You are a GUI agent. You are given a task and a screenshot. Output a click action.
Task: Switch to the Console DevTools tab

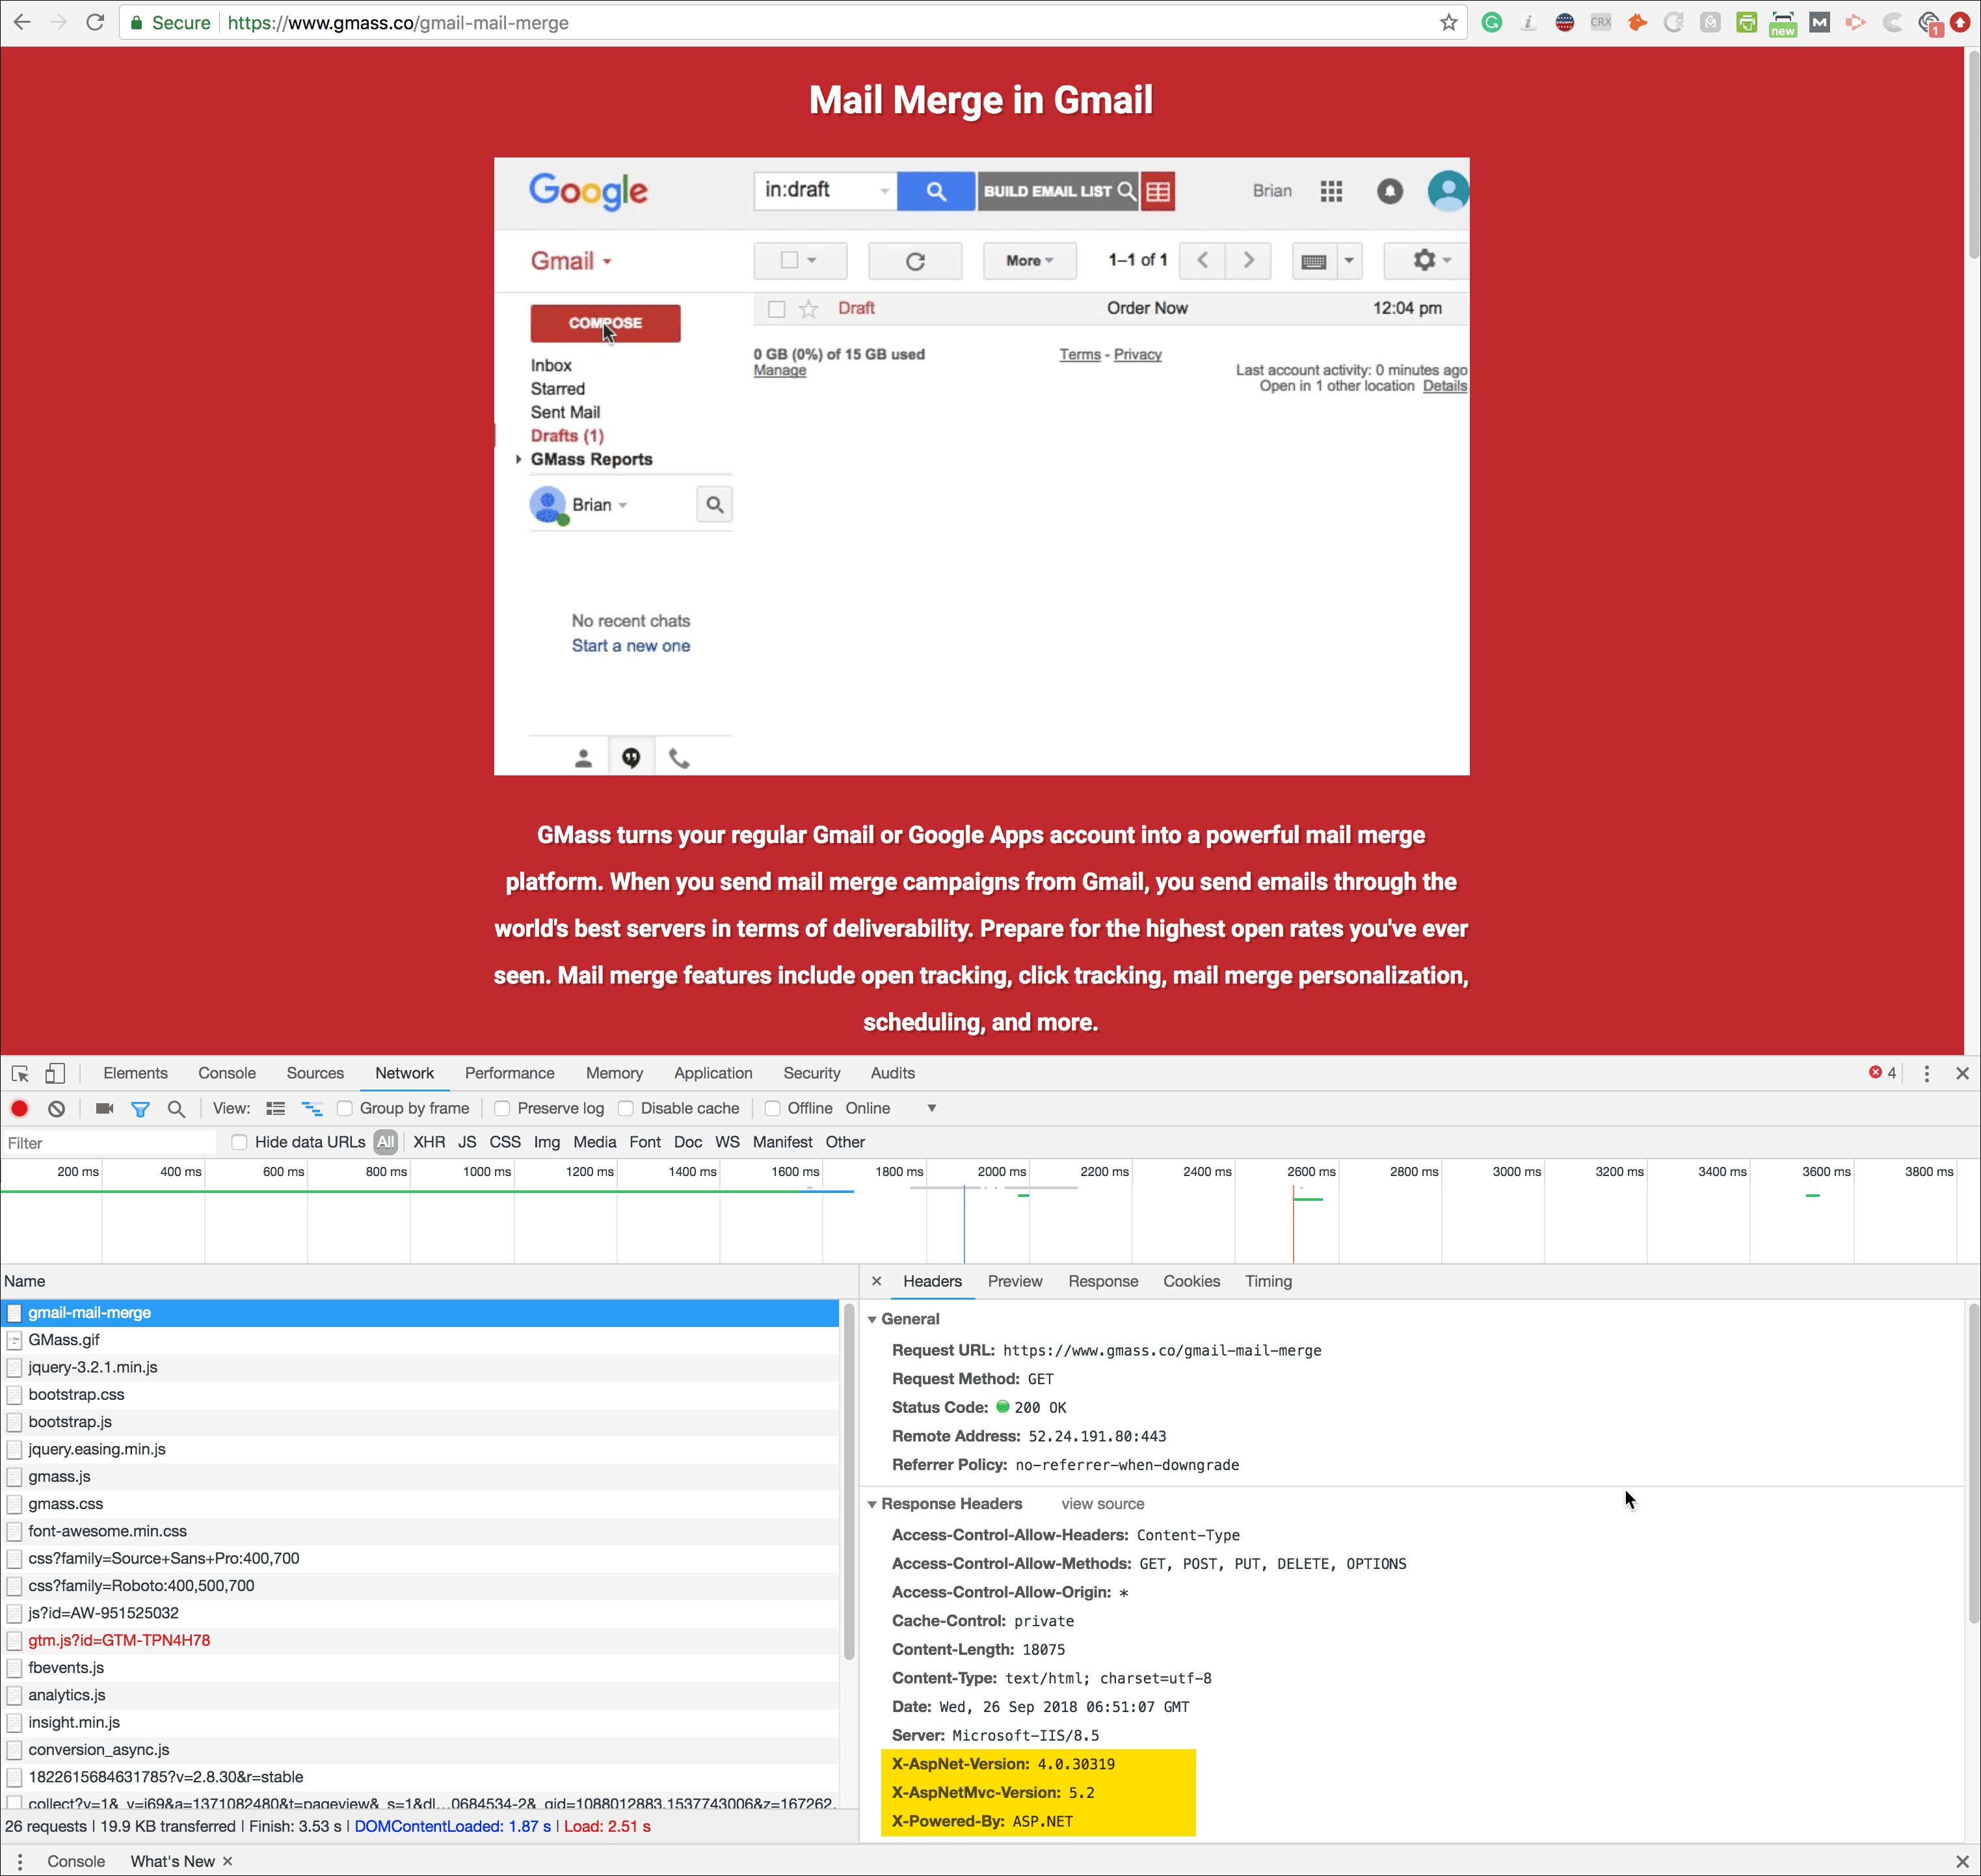click(227, 1073)
